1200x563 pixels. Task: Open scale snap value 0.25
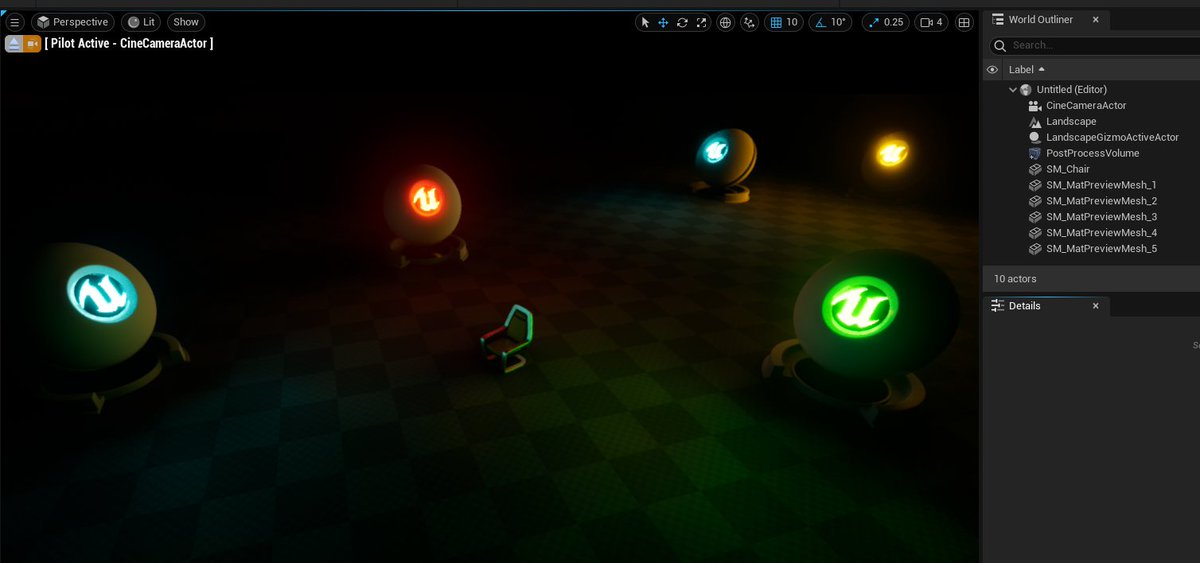894,22
